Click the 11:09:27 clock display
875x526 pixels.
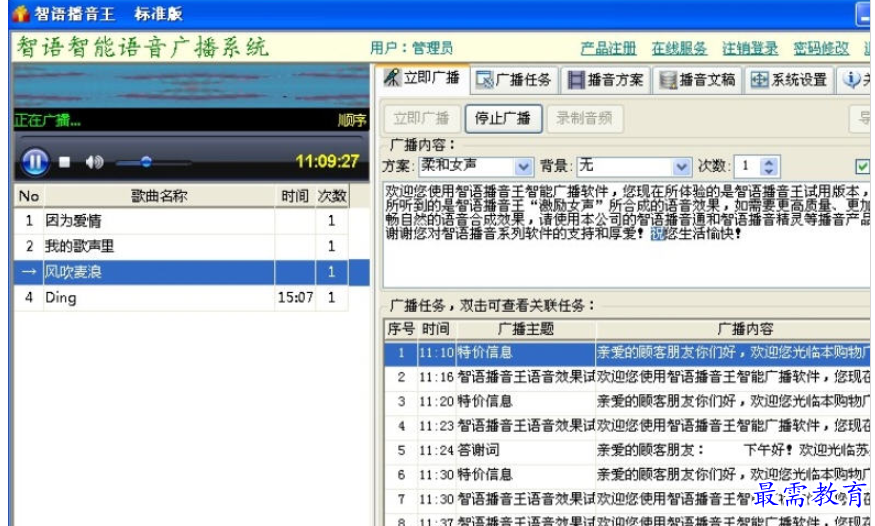(327, 161)
